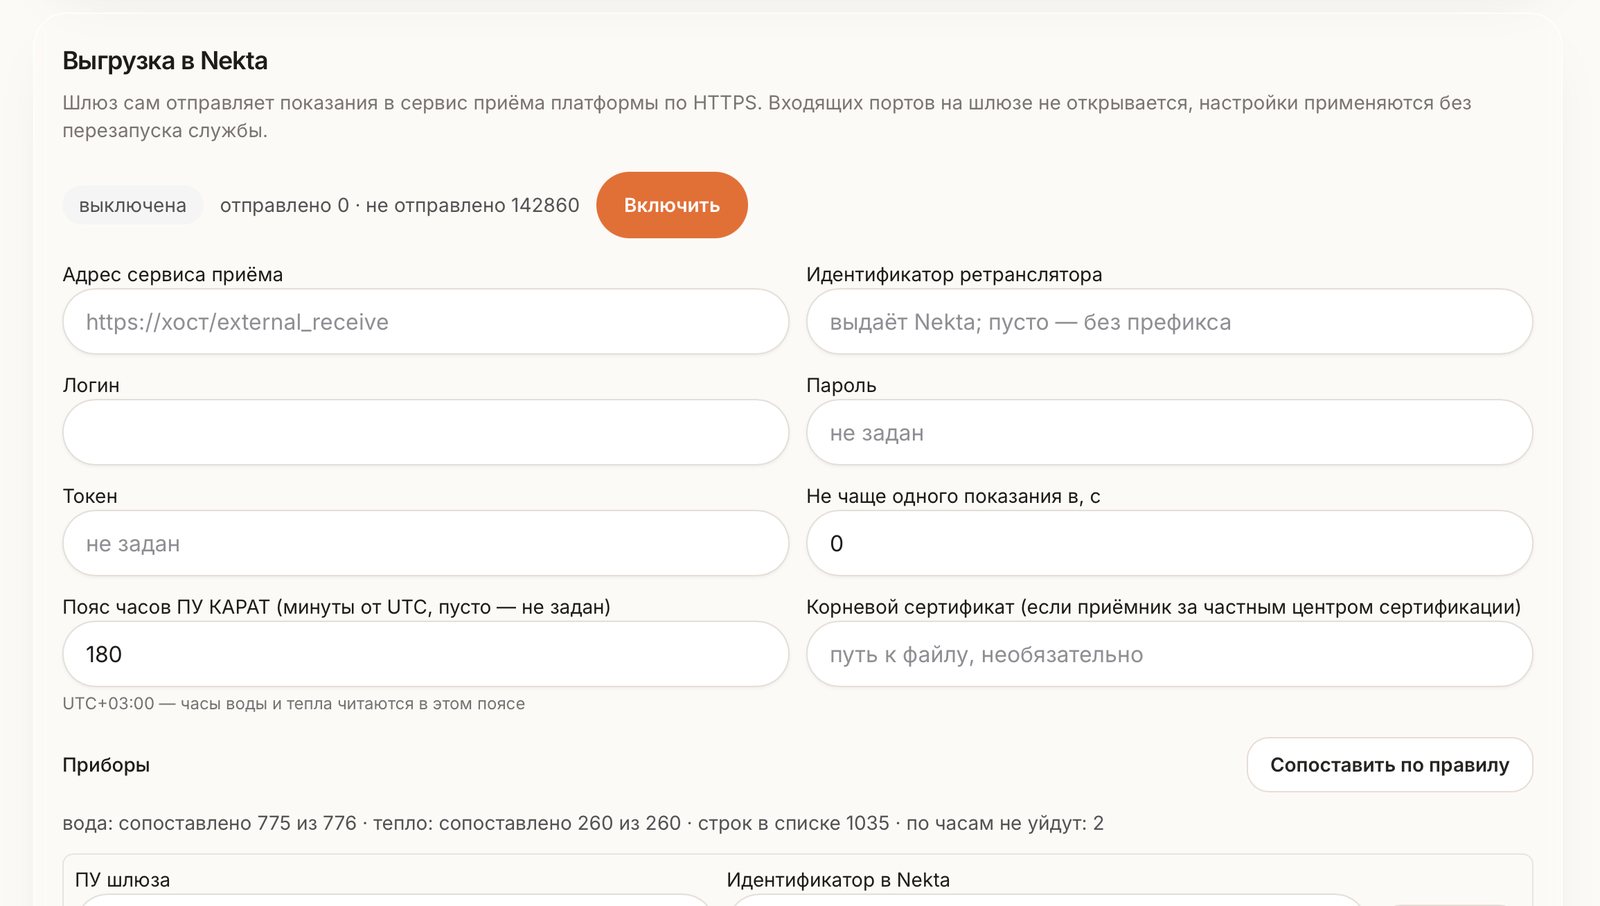The image size is (1600, 906).
Task: Click the Токен field label
Action: (x=90, y=497)
